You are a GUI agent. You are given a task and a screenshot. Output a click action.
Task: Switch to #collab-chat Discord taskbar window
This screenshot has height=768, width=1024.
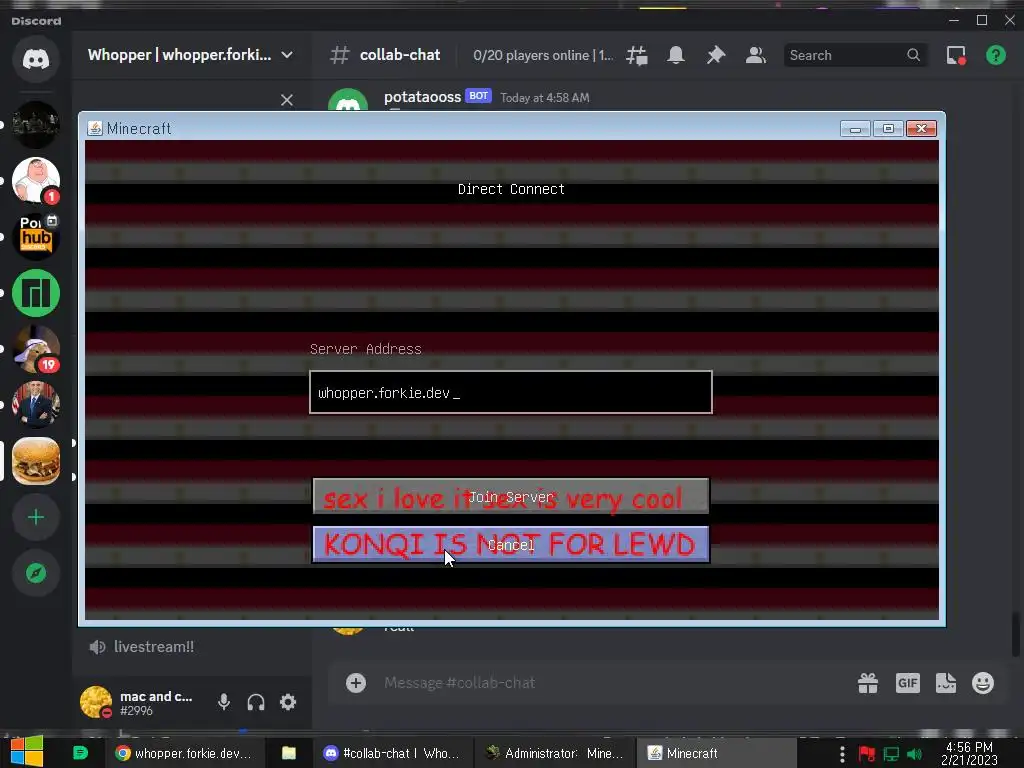click(392, 754)
